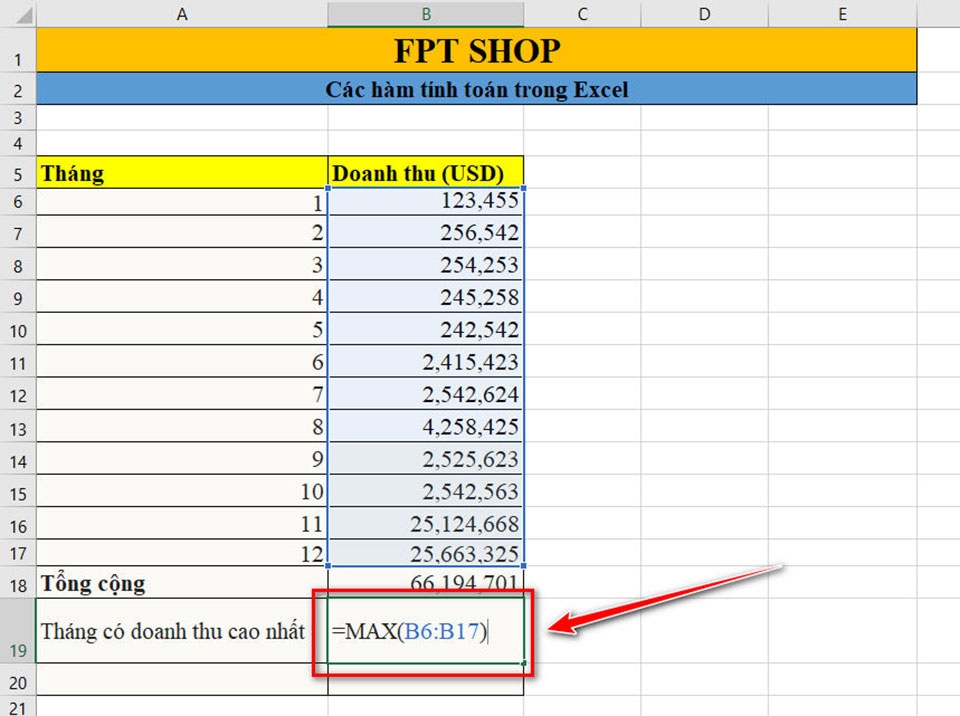Image resolution: width=960 pixels, height=716 pixels.
Task: Click the 'Doanh thu (USD)' header cell
Action: (x=426, y=172)
